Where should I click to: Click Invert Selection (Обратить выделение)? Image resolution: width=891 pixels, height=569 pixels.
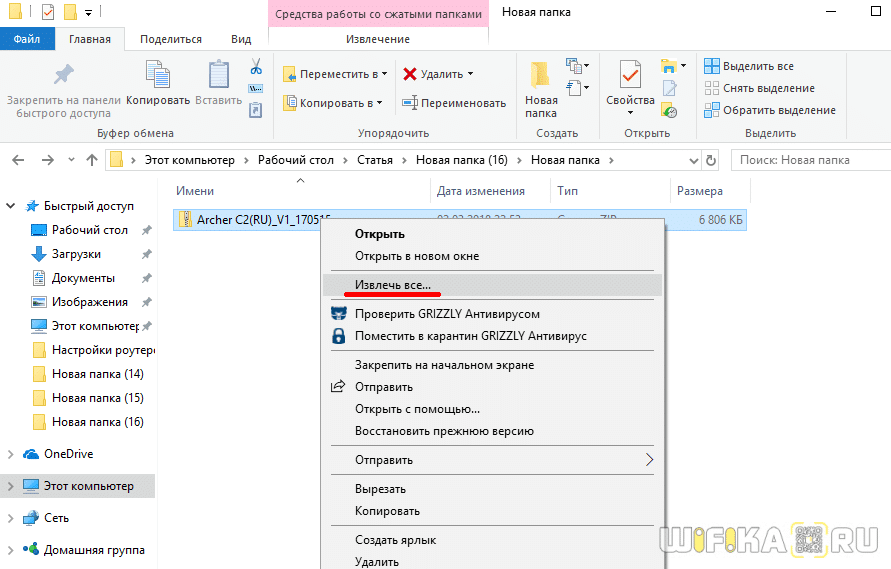pos(712,110)
